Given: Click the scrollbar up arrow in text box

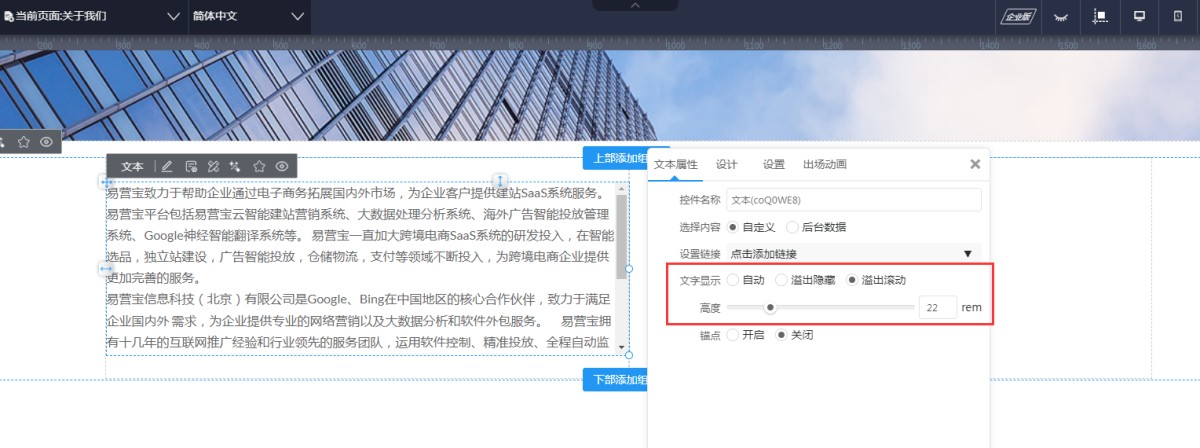Looking at the screenshot, I should tap(621, 189).
